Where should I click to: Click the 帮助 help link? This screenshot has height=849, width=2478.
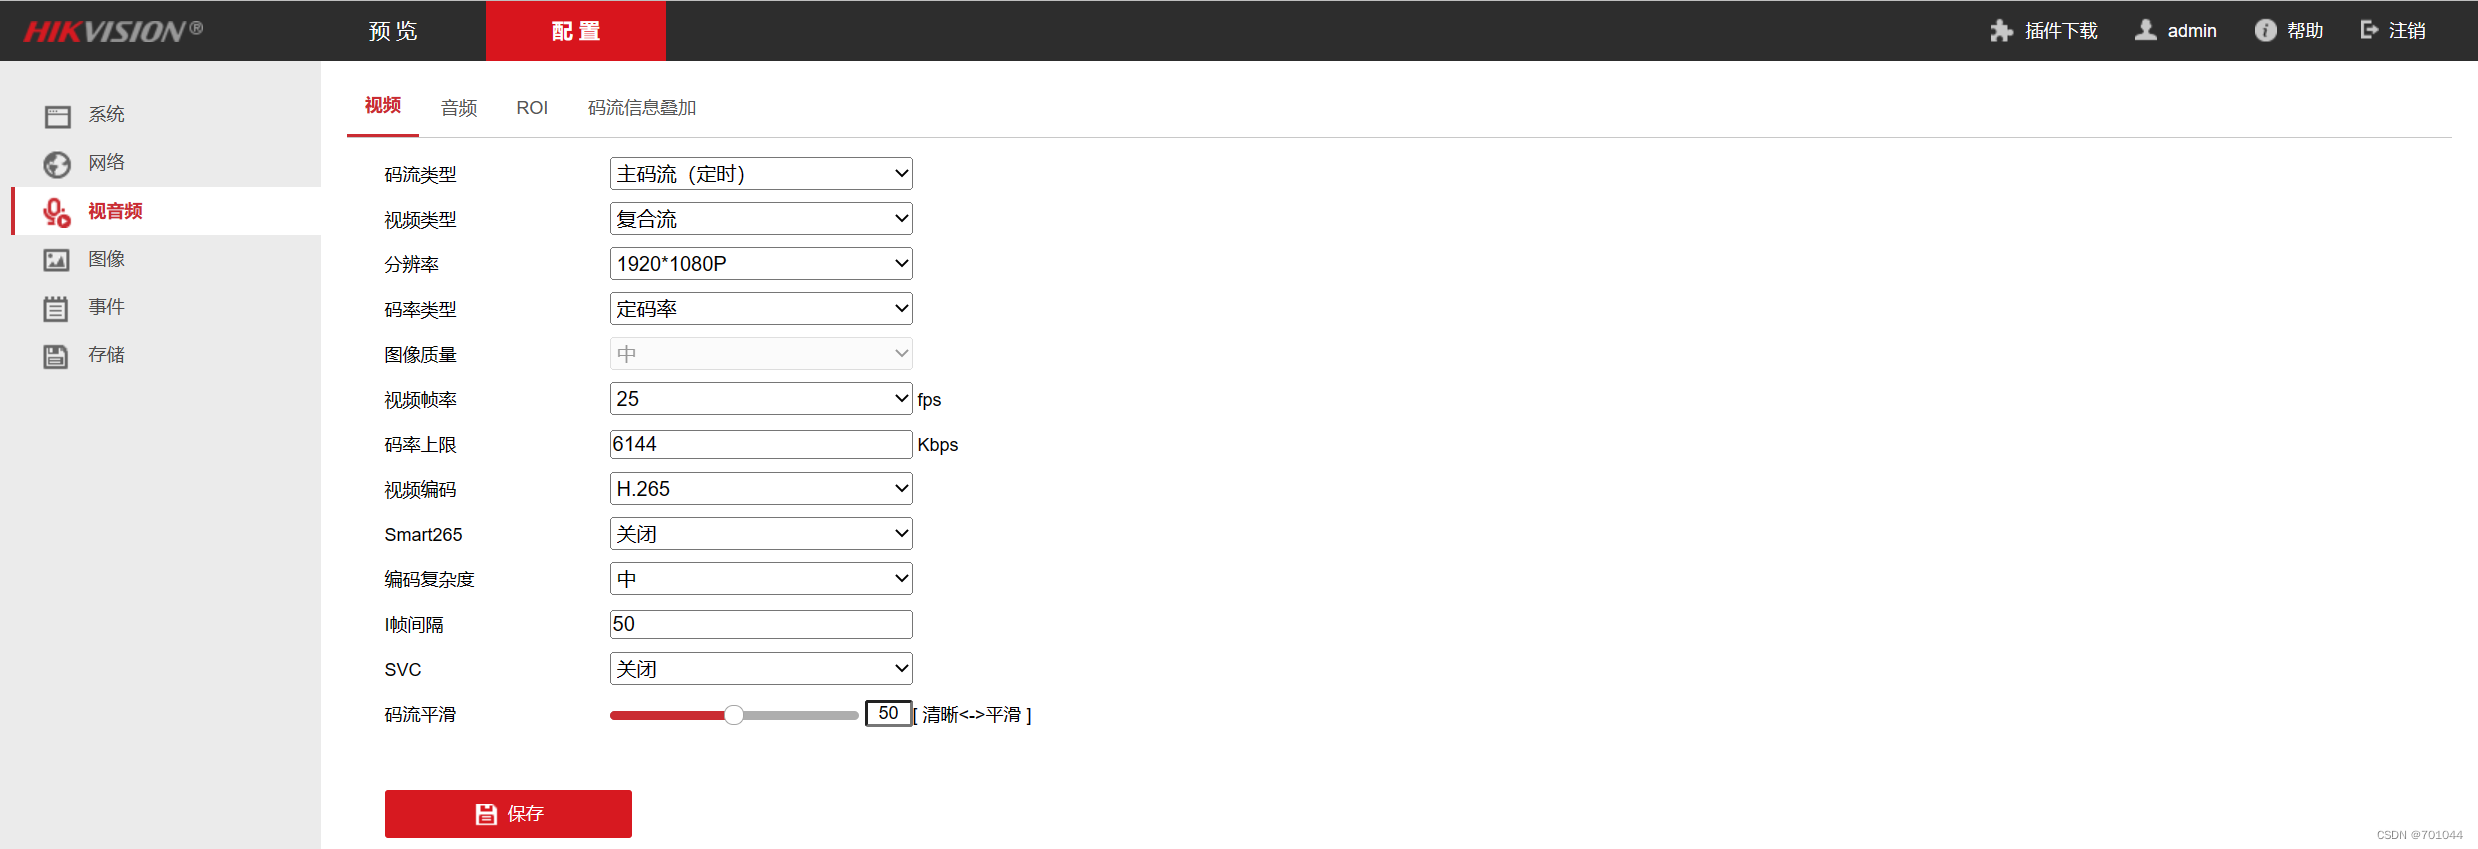2305,31
